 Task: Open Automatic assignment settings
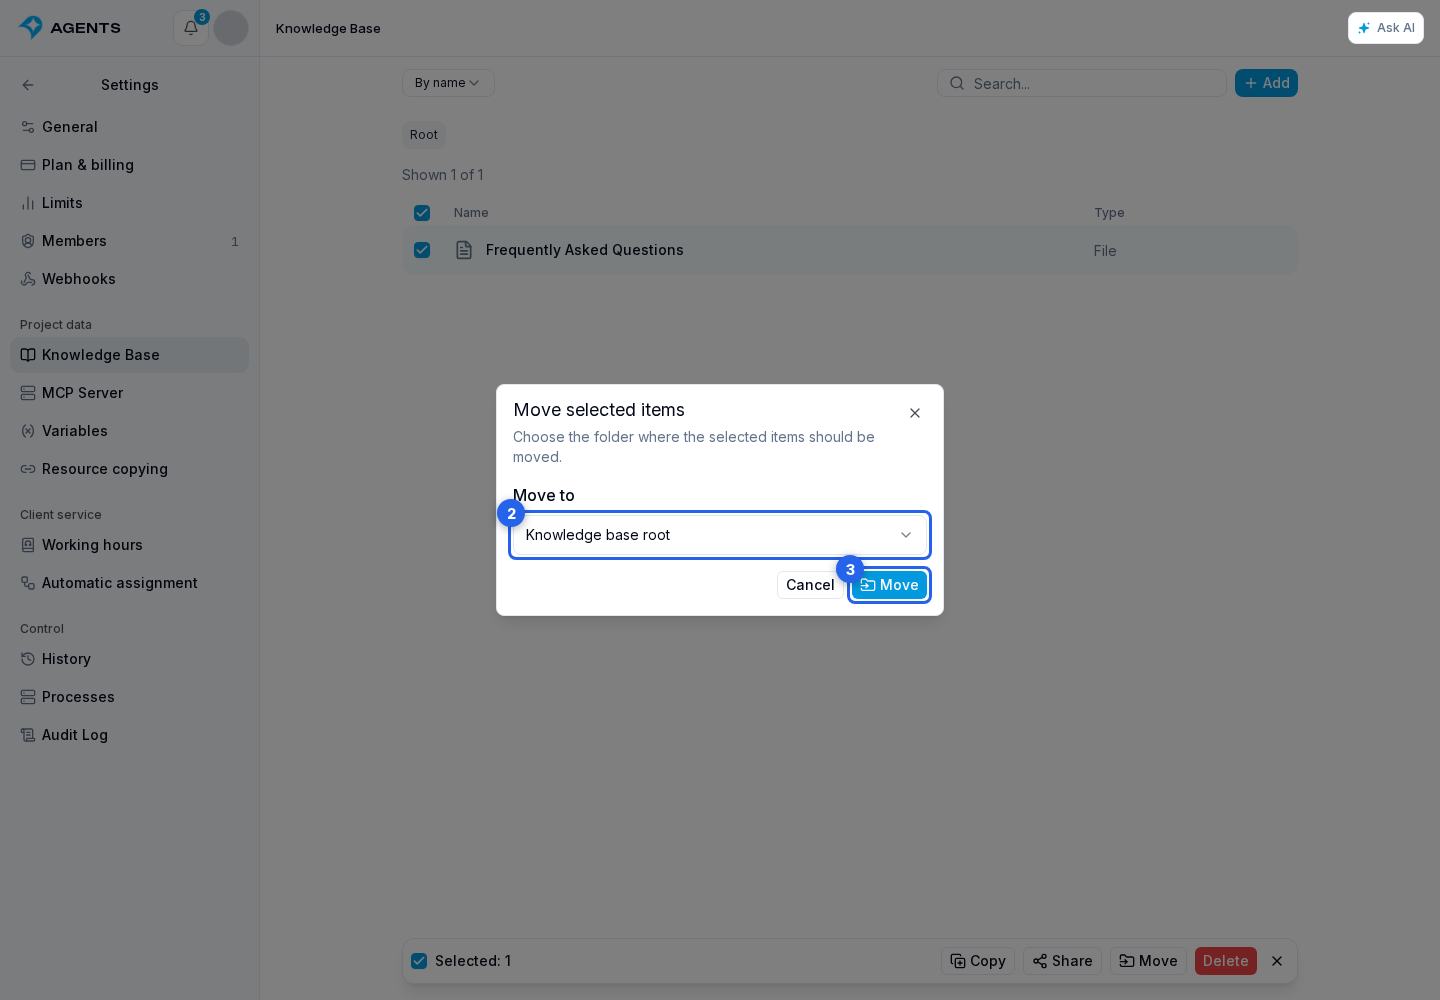pyautogui.click(x=130, y=583)
